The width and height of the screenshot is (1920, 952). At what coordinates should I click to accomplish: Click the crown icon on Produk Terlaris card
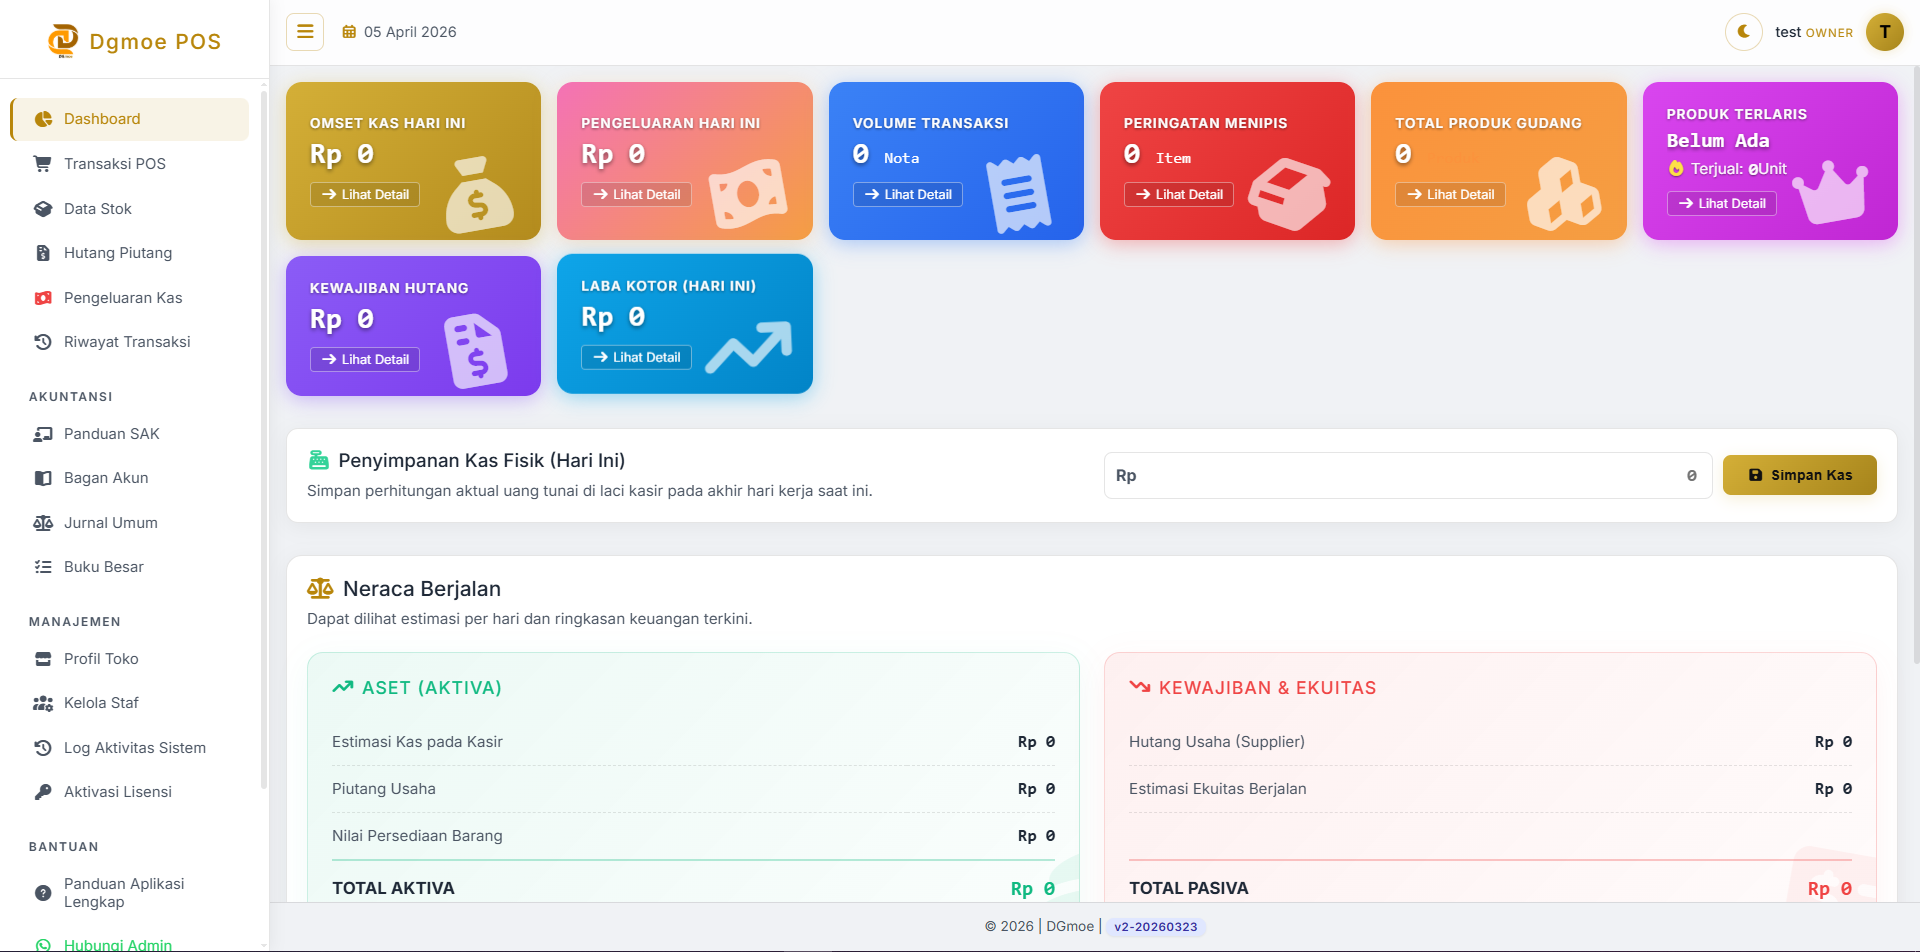pyautogui.click(x=1829, y=191)
